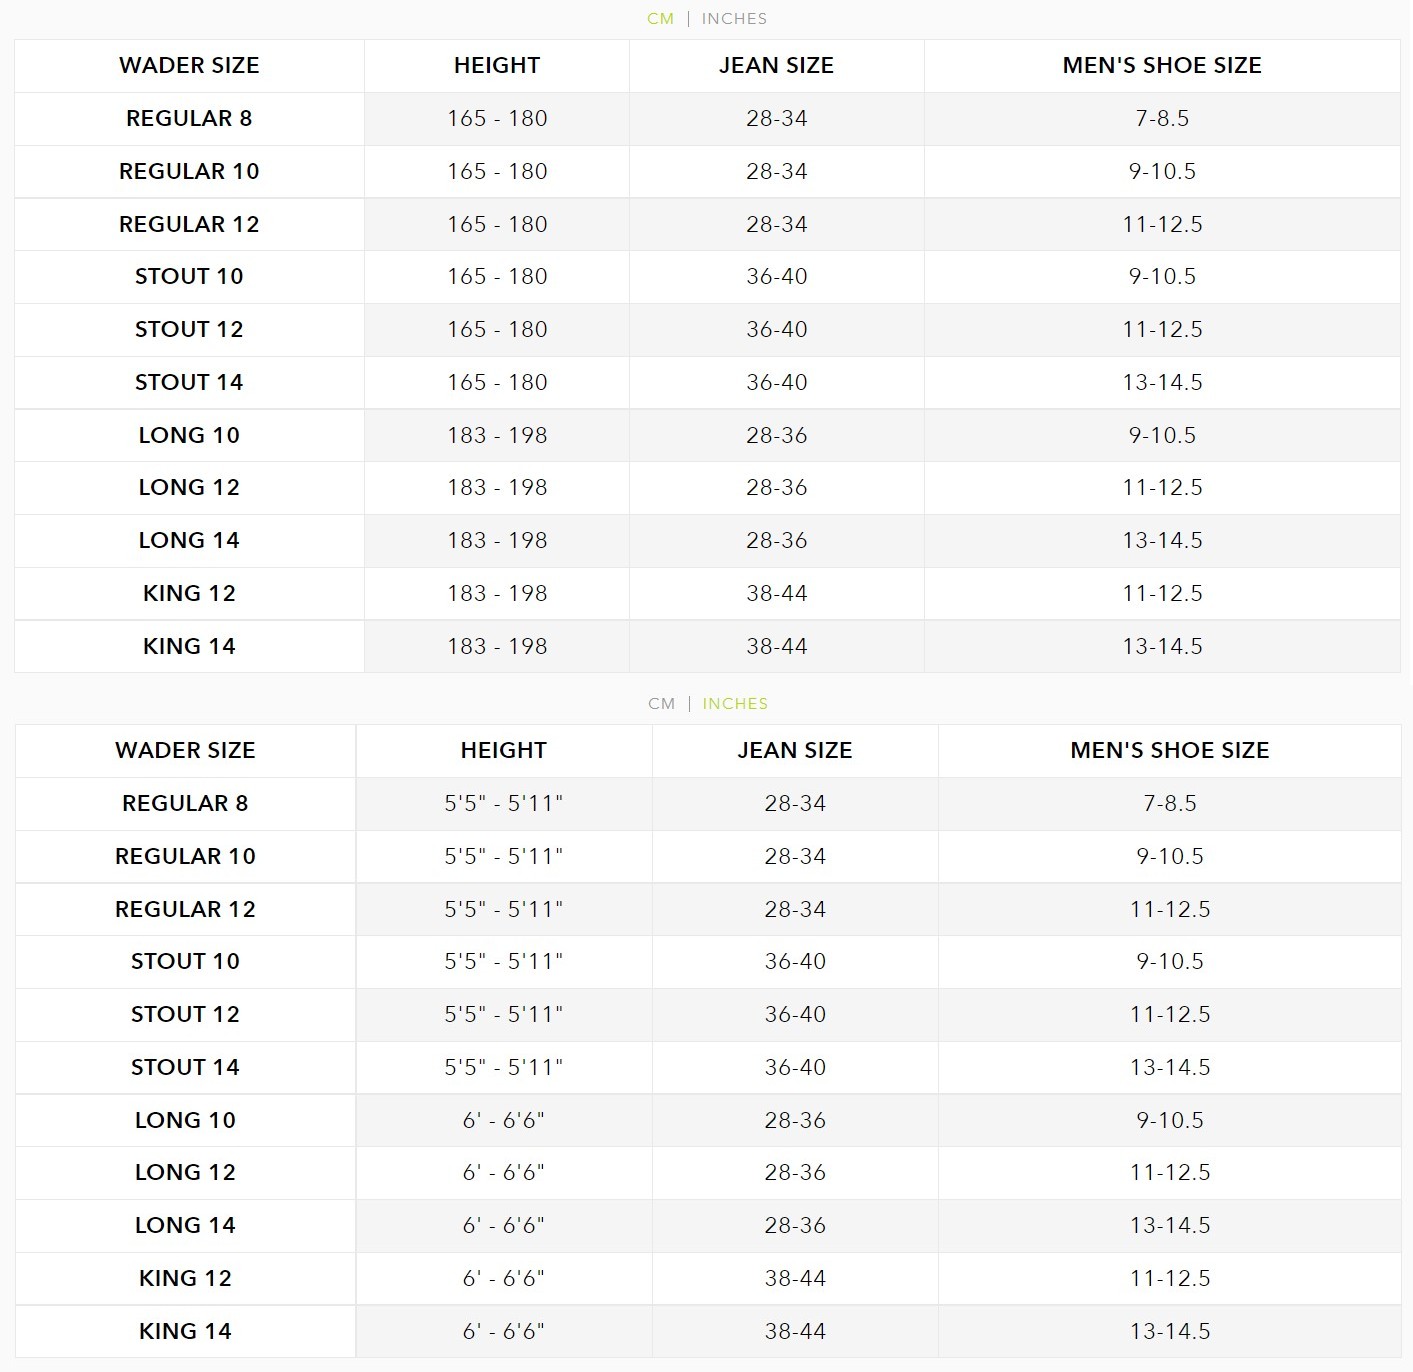Select CM toggle above the first table
This screenshot has width=1413, height=1372.
pyautogui.click(x=661, y=19)
